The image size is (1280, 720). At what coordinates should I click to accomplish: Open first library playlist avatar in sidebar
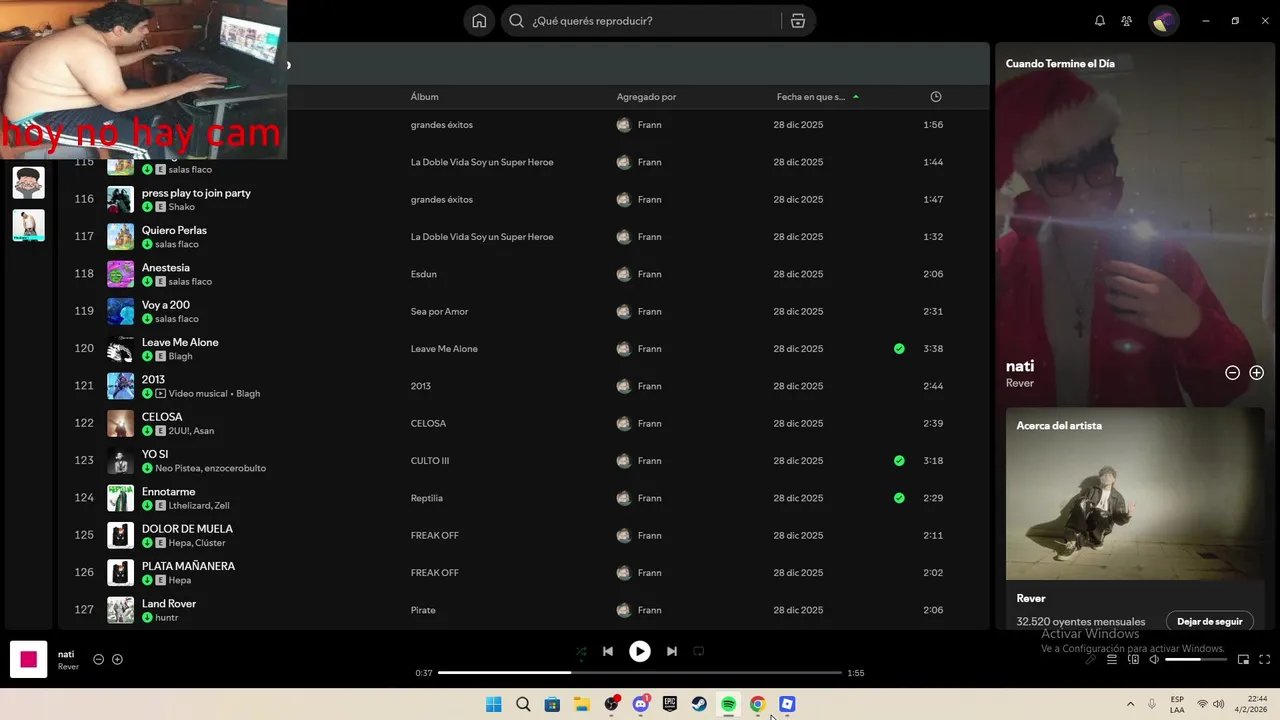(x=29, y=183)
